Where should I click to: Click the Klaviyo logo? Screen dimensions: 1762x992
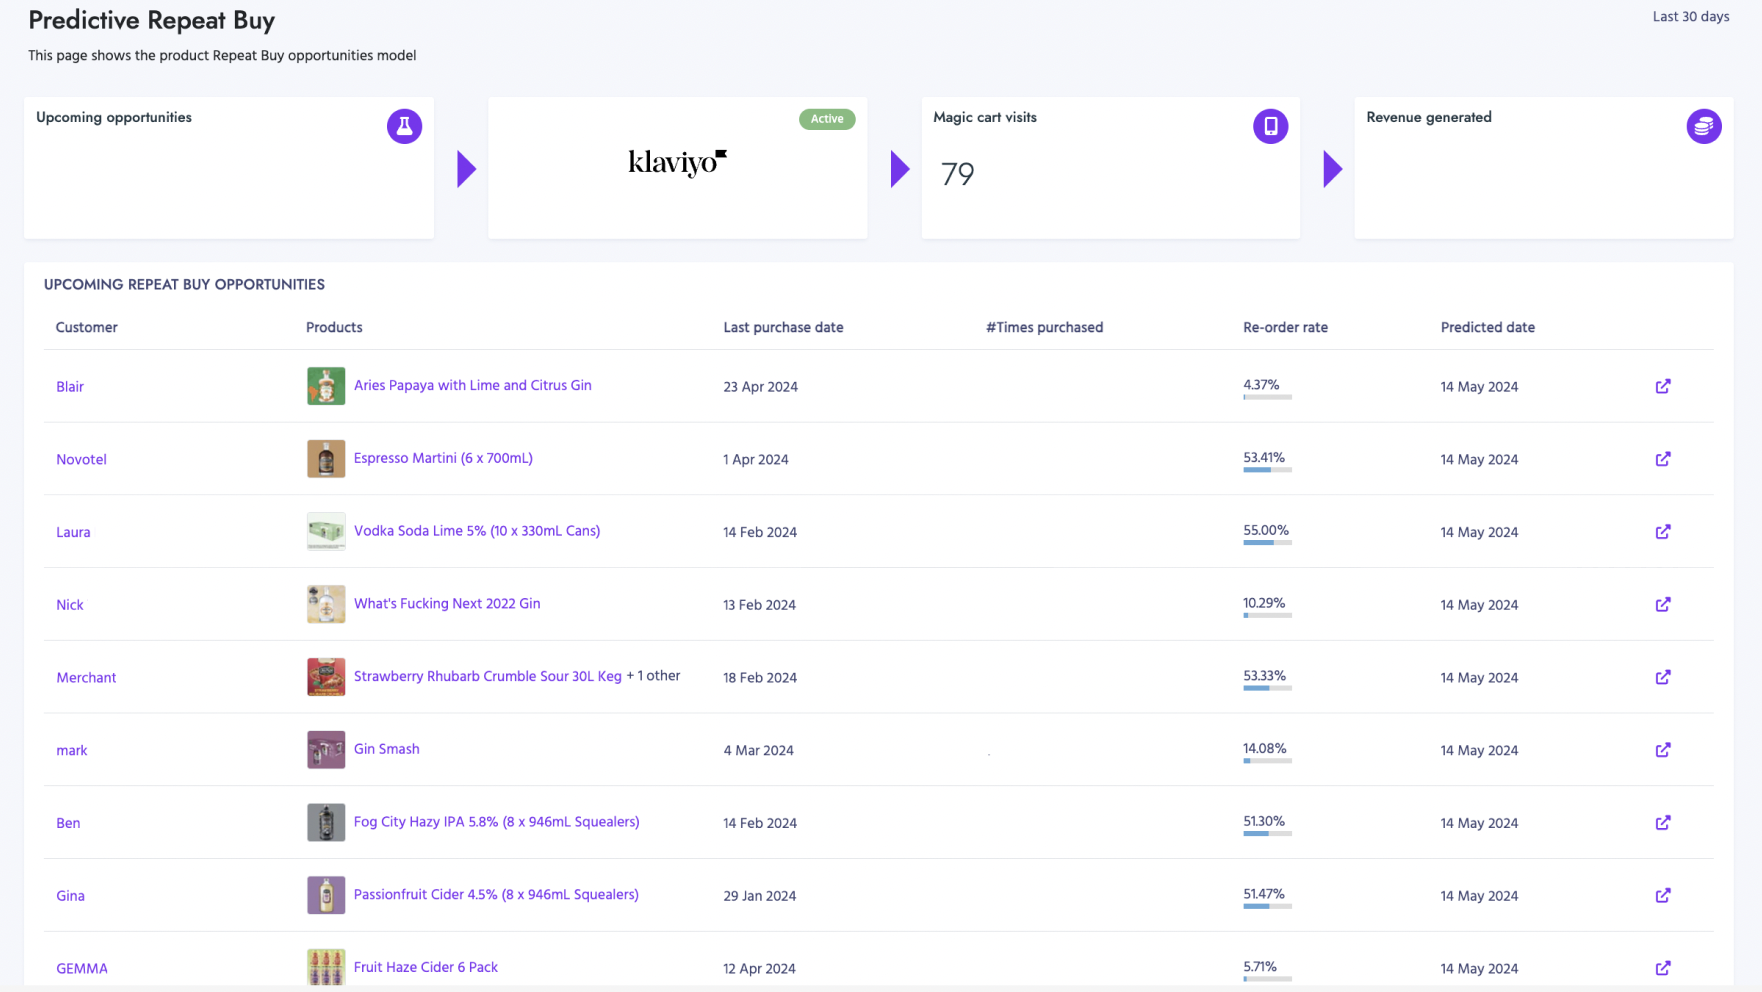(677, 162)
